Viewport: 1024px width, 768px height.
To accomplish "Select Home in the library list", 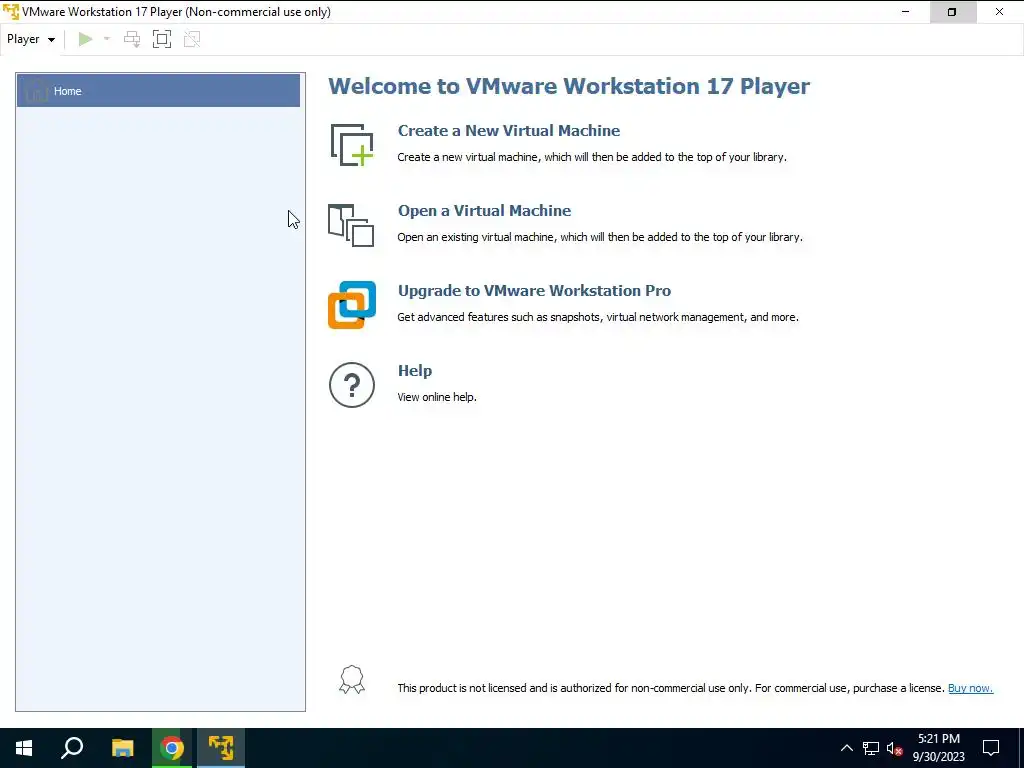I will tap(159, 91).
